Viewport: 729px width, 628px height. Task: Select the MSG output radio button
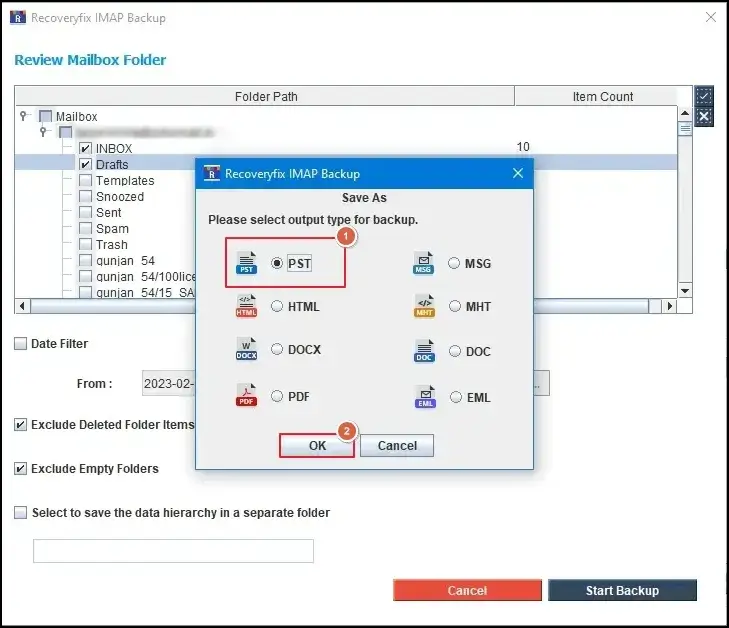coord(454,263)
